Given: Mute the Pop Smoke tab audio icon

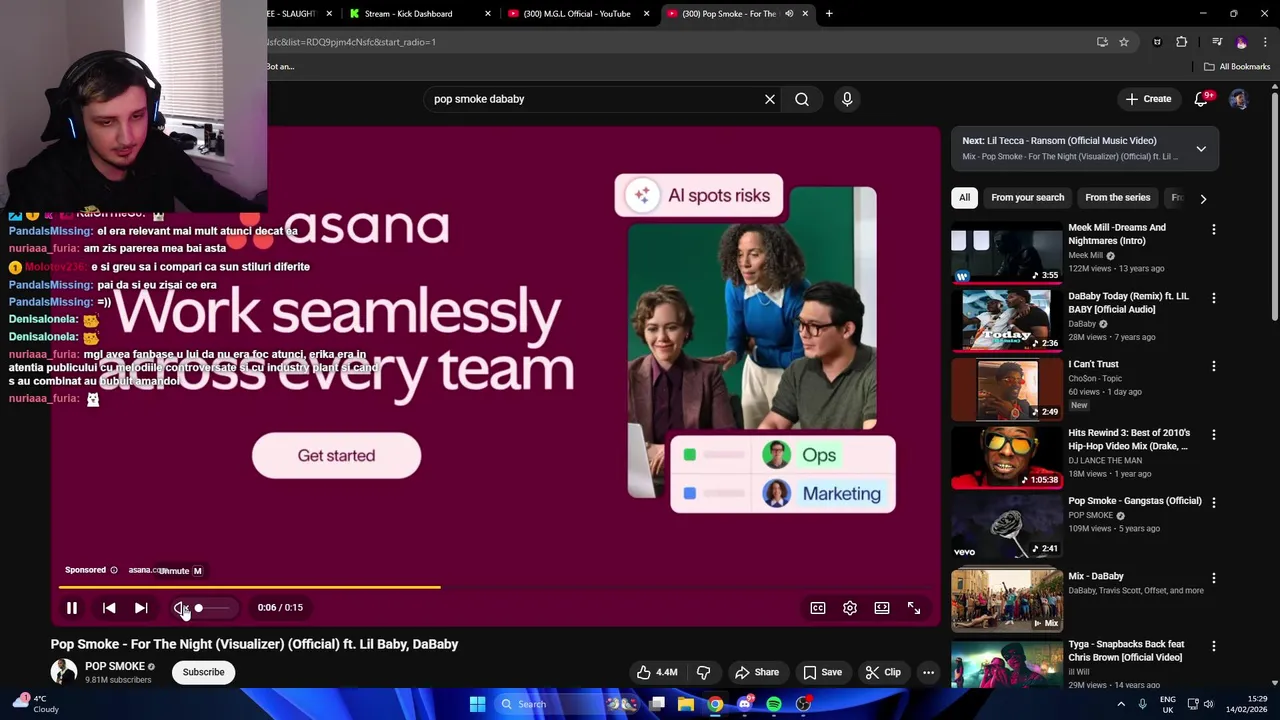Looking at the screenshot, I should [789, 14].
